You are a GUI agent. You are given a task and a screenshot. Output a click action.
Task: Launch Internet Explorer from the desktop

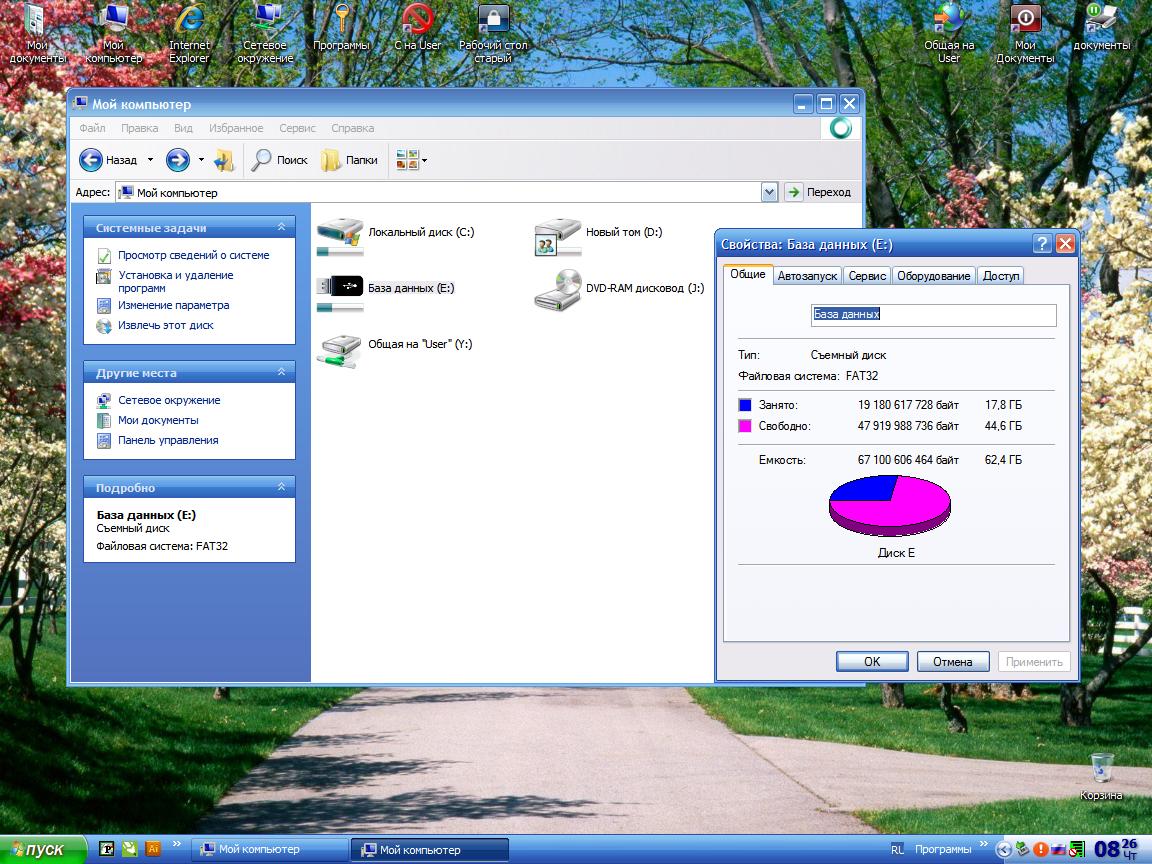point(189,33)
